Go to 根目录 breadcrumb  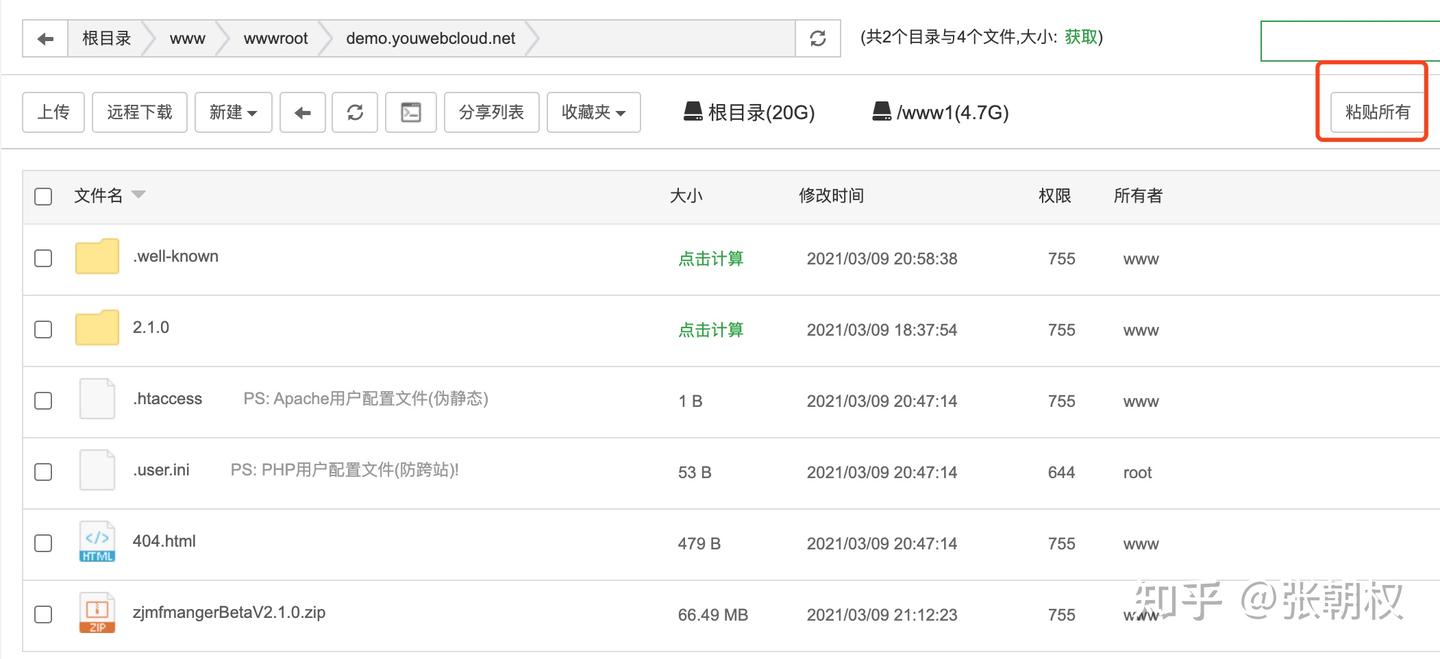click(x=106, y=39)
